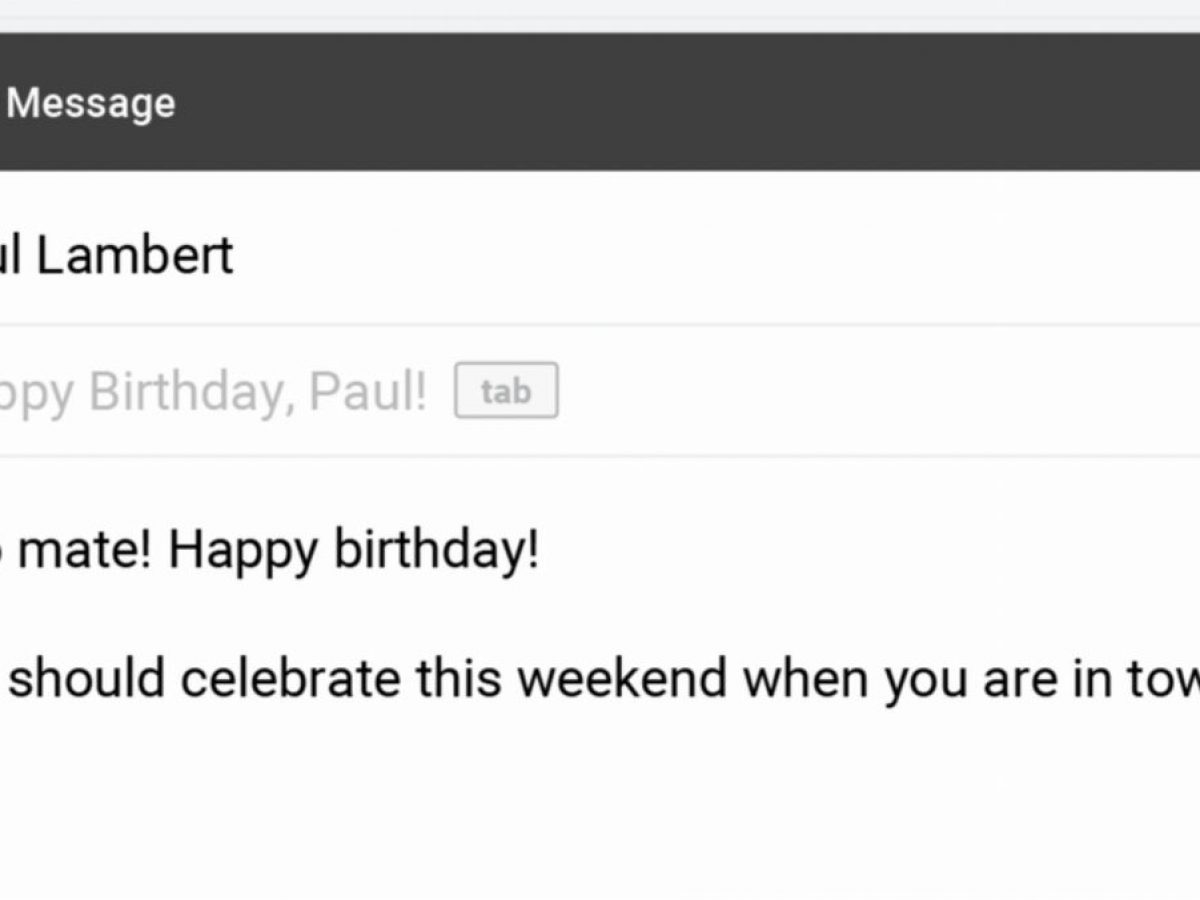
Task: Focus empty recipient field area right of Lambert
Action: click(700, 255)
